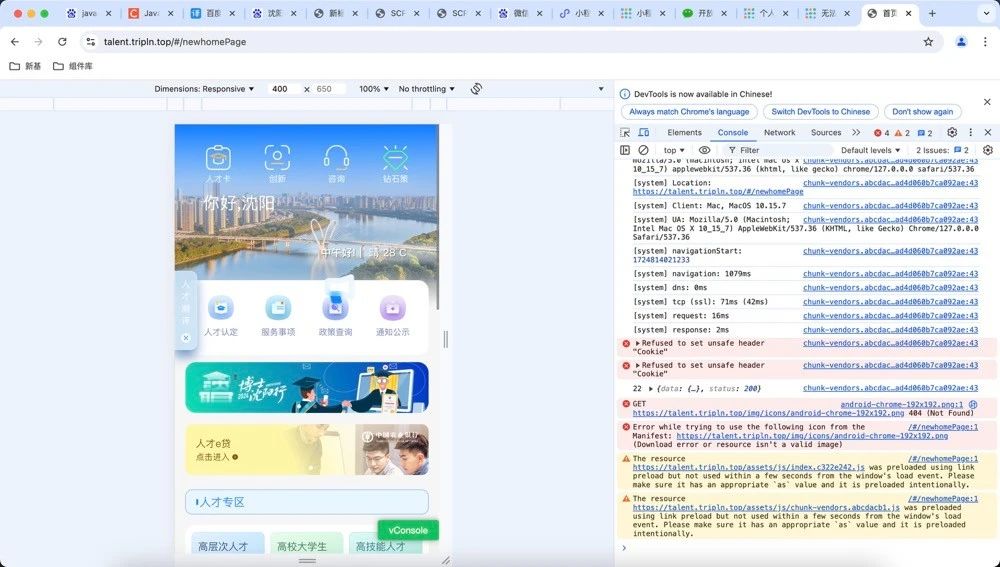Expand the tab search dropdown arrow
The image size is (1000, 567).
[987, 13]
